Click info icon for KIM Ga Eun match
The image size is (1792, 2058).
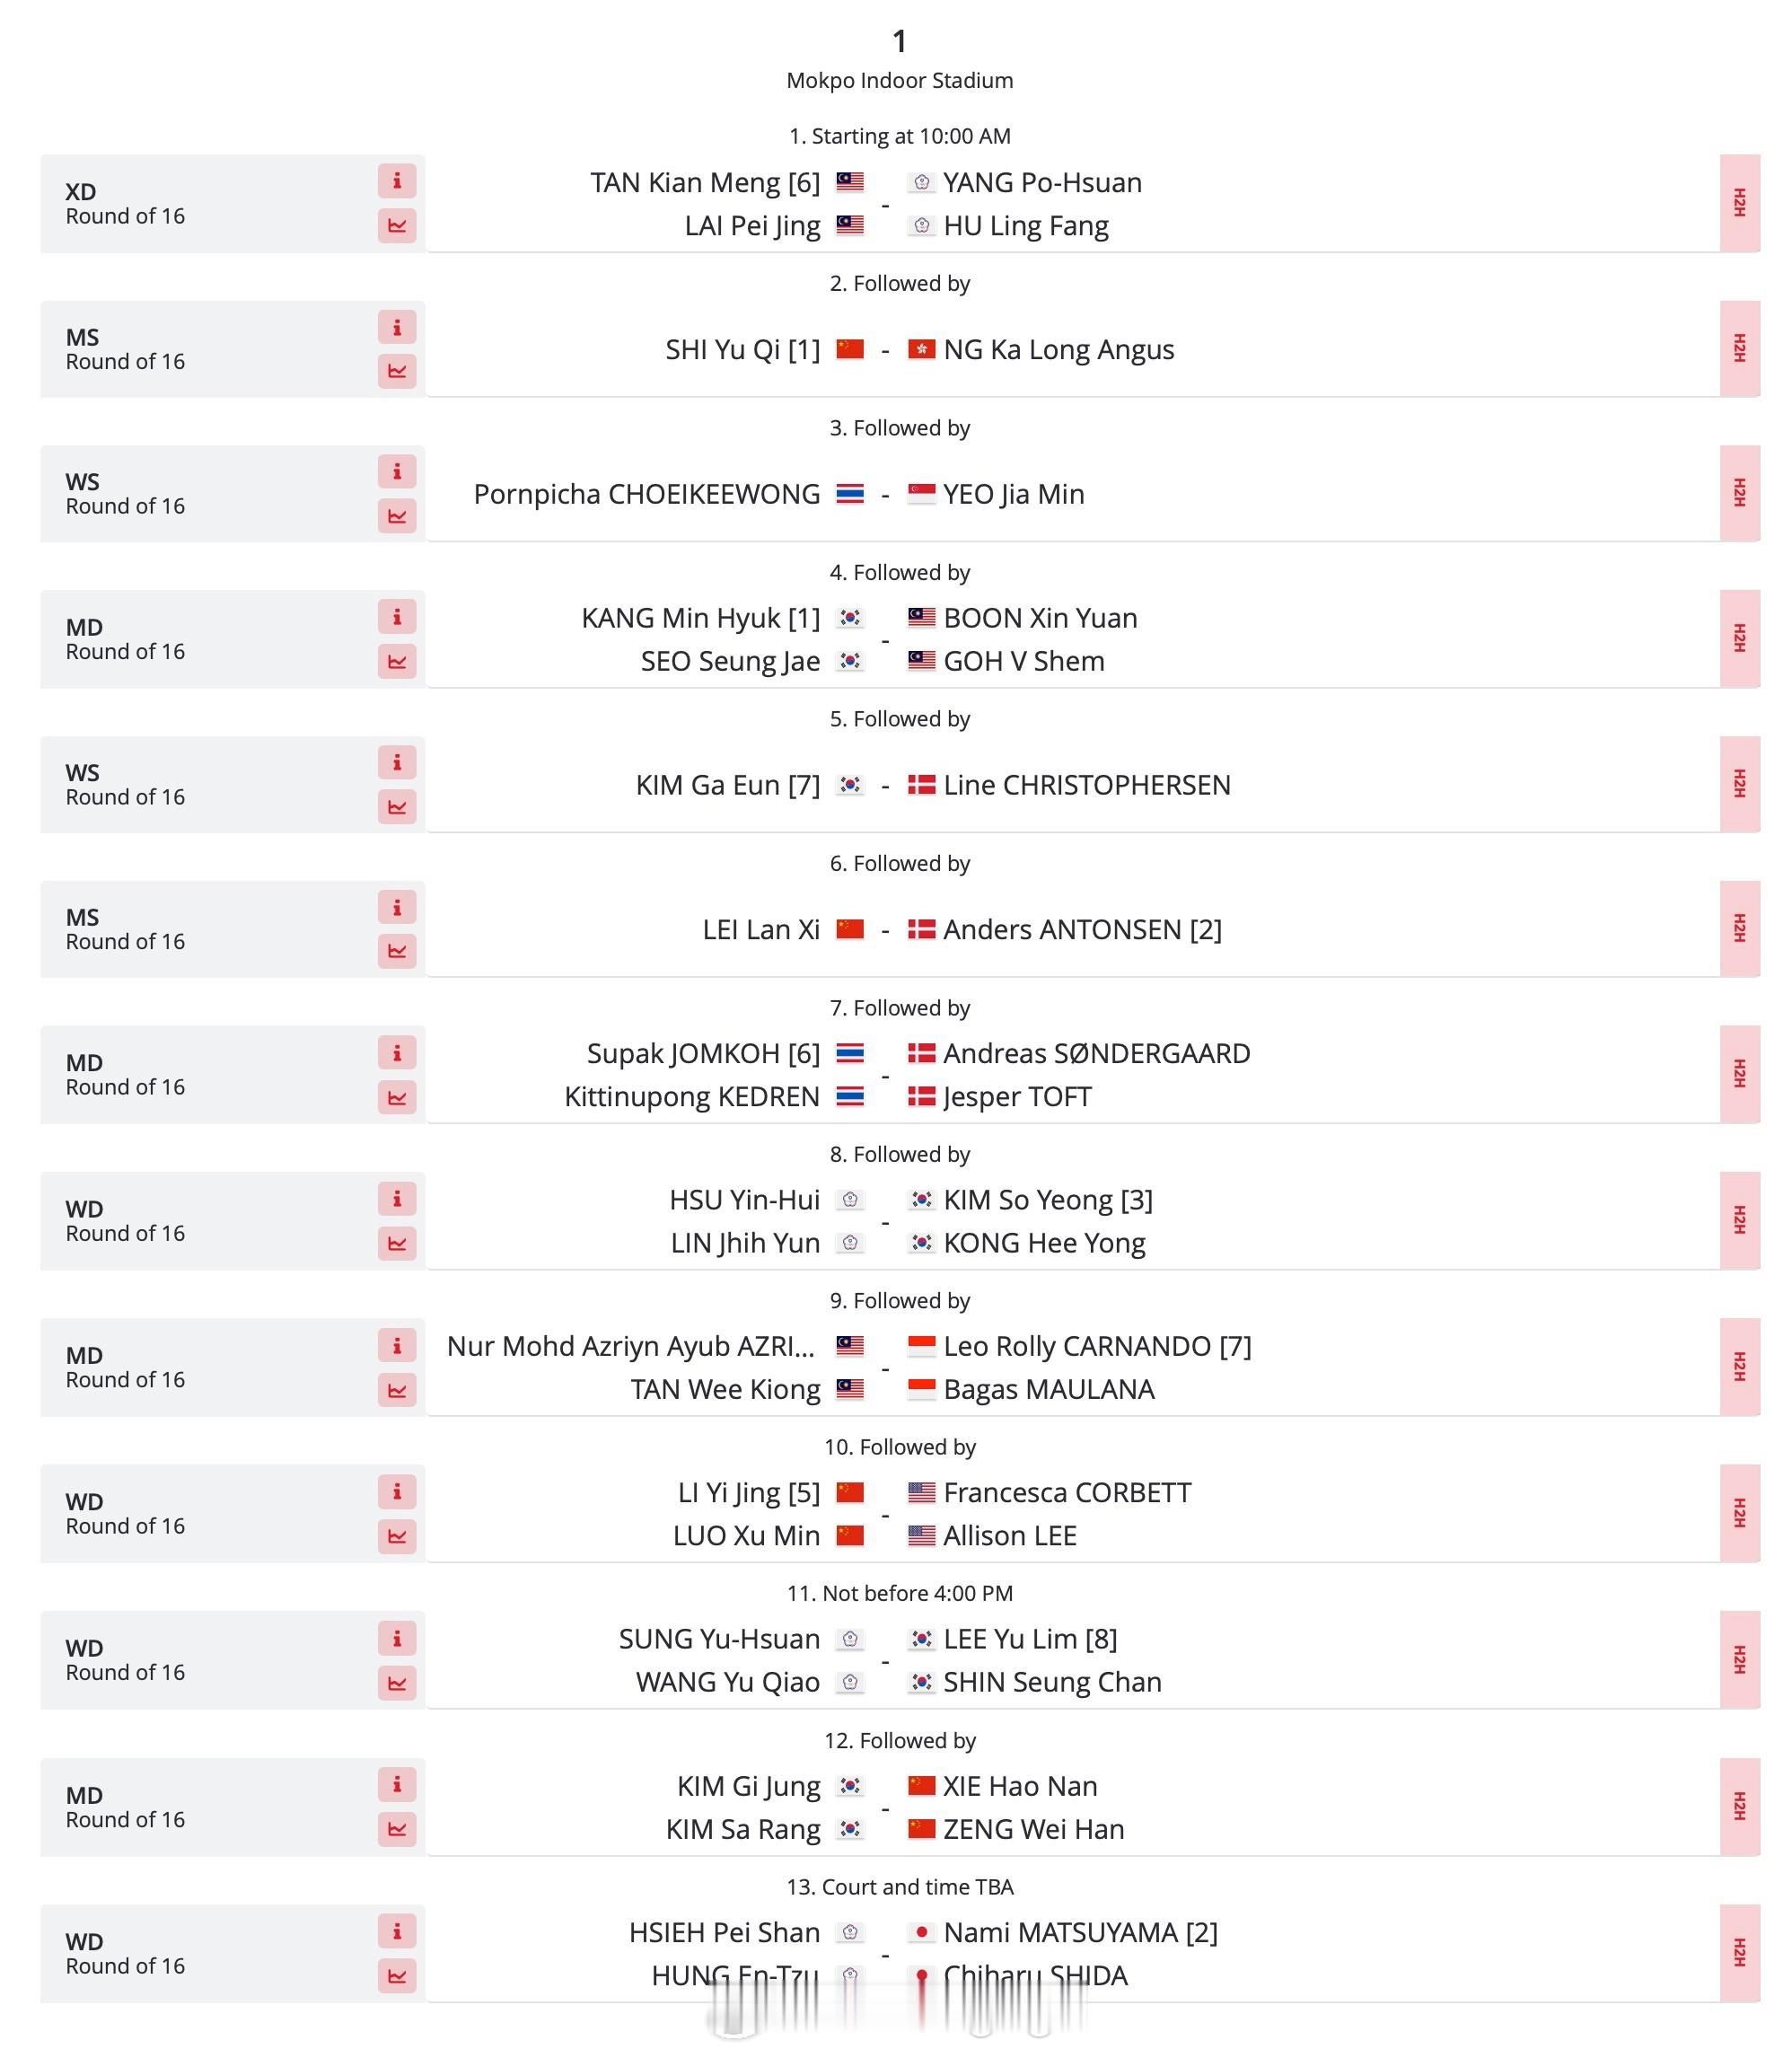point(397,762)
